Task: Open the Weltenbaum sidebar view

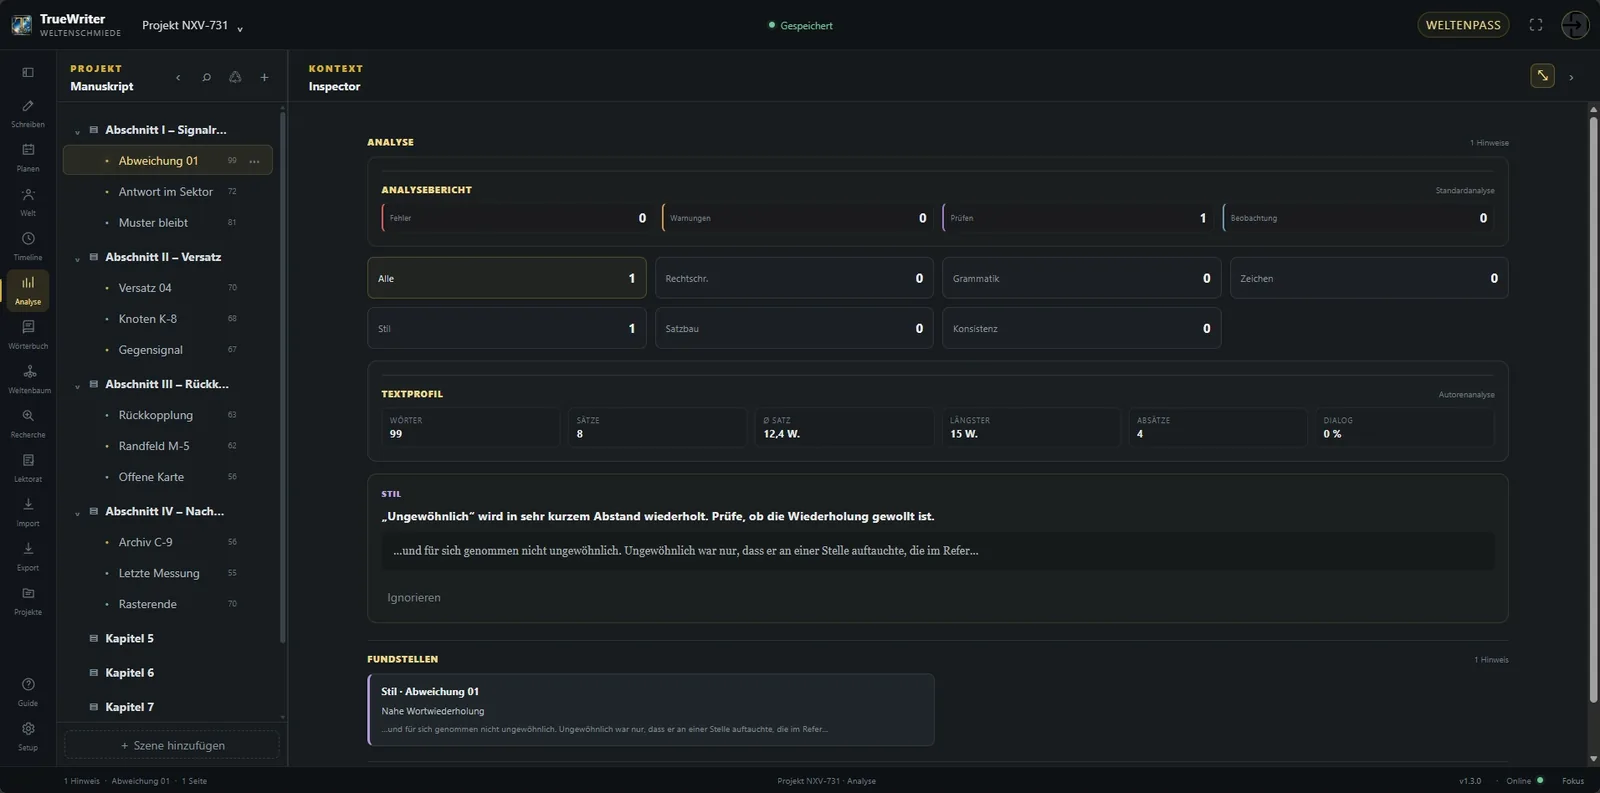Action: [x=28, y=379]
